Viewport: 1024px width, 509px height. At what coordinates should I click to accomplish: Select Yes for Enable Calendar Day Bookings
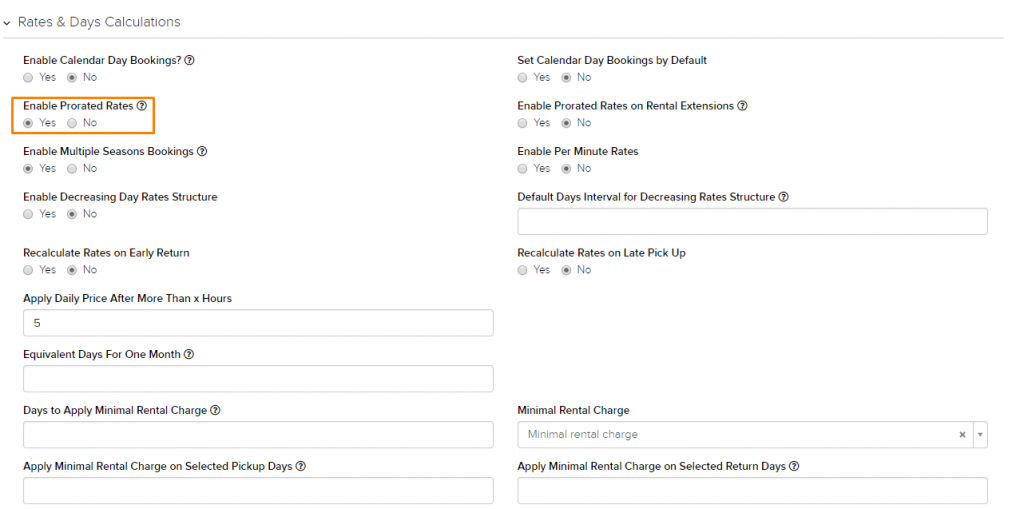[28, 77]
